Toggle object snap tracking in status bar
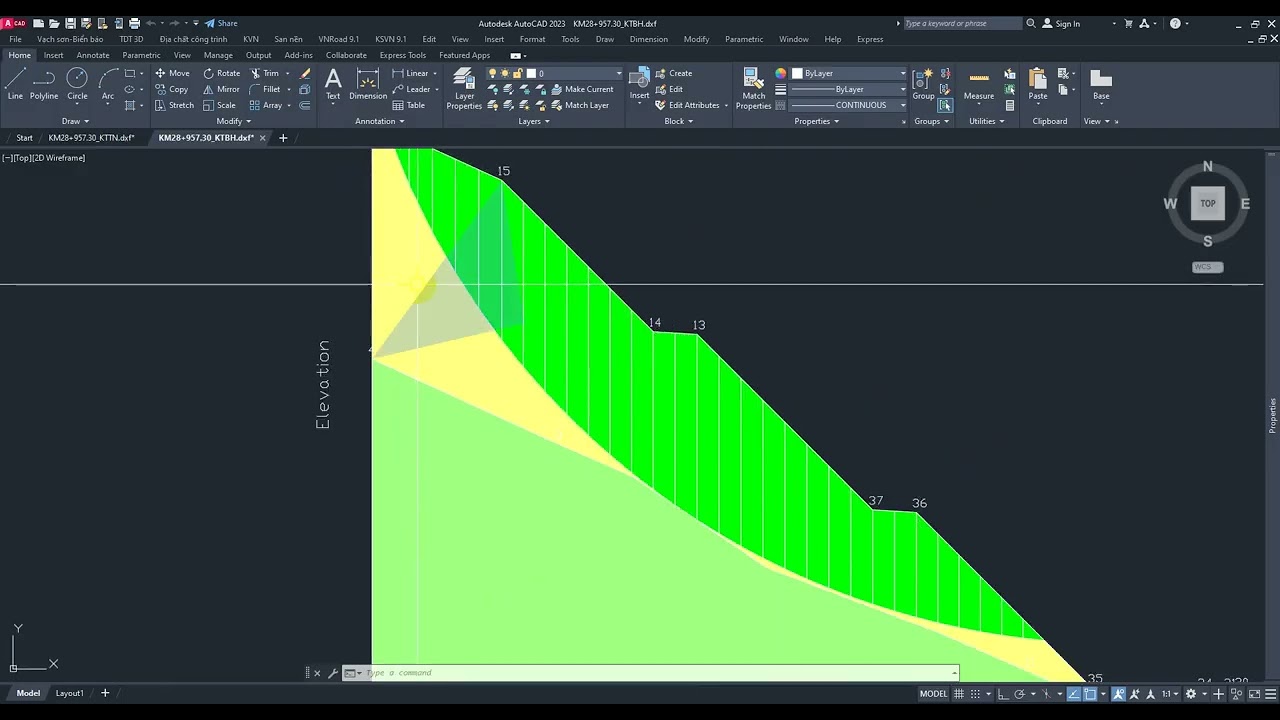1280x720 pixels. pyautogui.click(x=1074, y=694)
